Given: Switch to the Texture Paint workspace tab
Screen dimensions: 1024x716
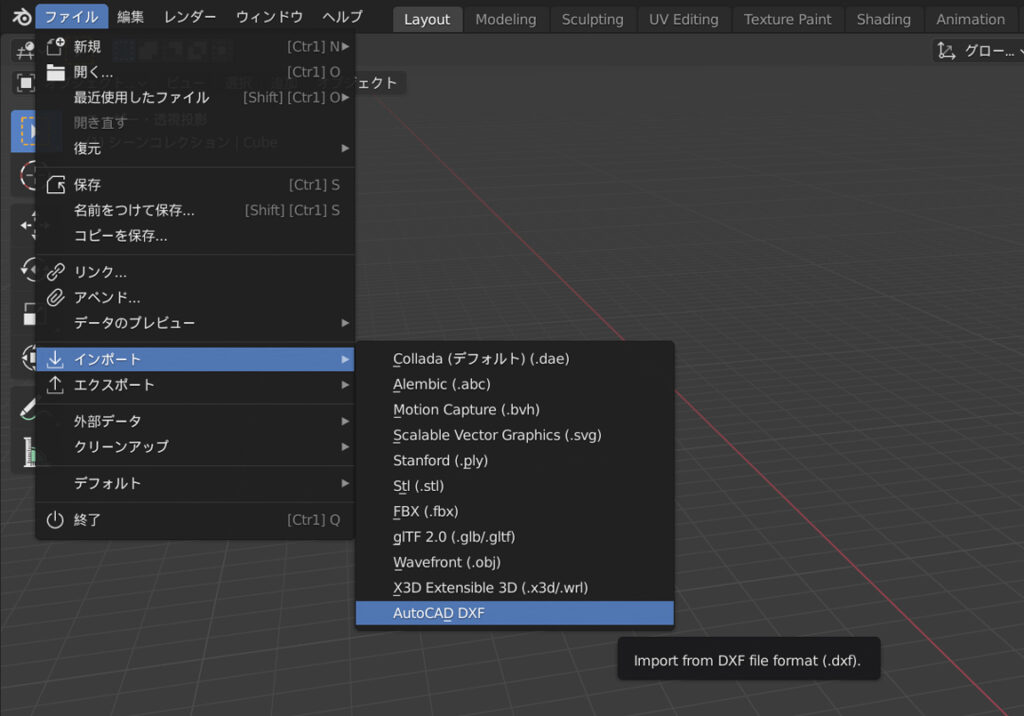Looking at the screenshot, I should click(788, 20).
